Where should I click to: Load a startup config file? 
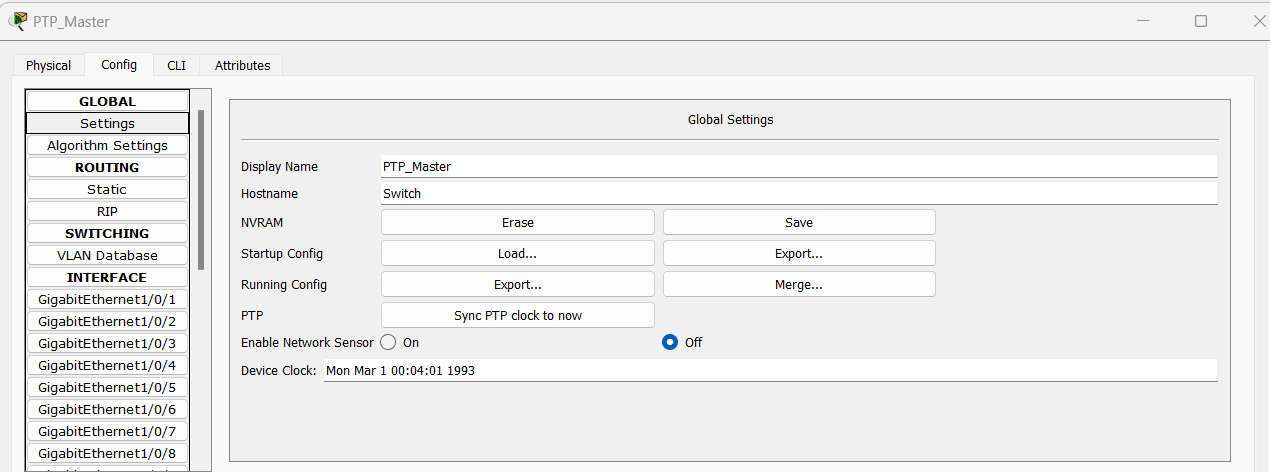point(517,253)
